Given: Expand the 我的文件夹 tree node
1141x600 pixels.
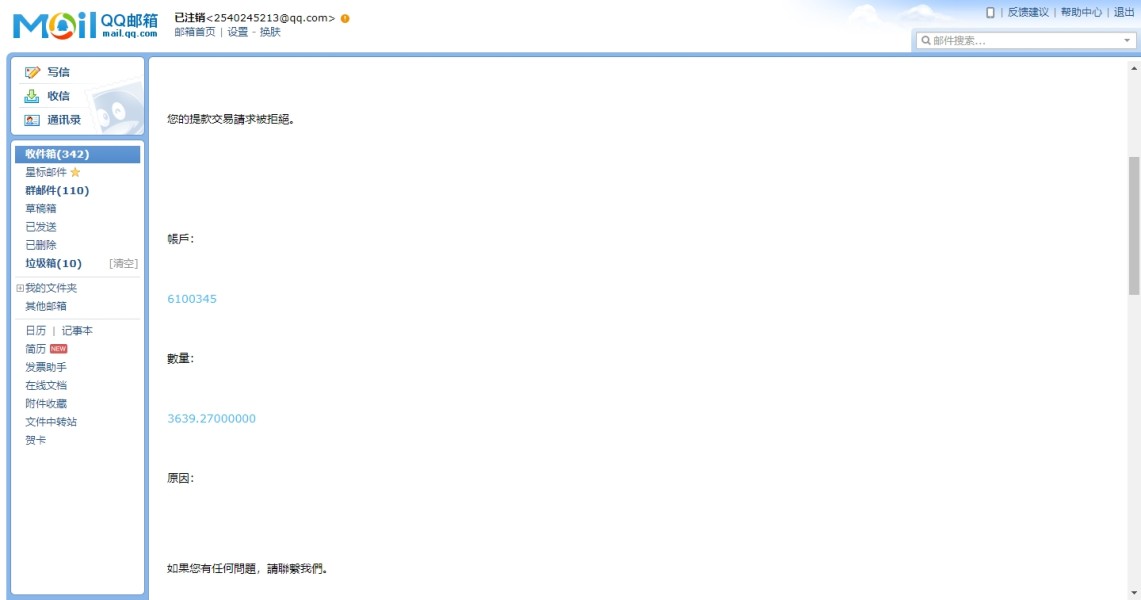Looking at the screenshot, I should pyautogui.click(x=20, y=288).
